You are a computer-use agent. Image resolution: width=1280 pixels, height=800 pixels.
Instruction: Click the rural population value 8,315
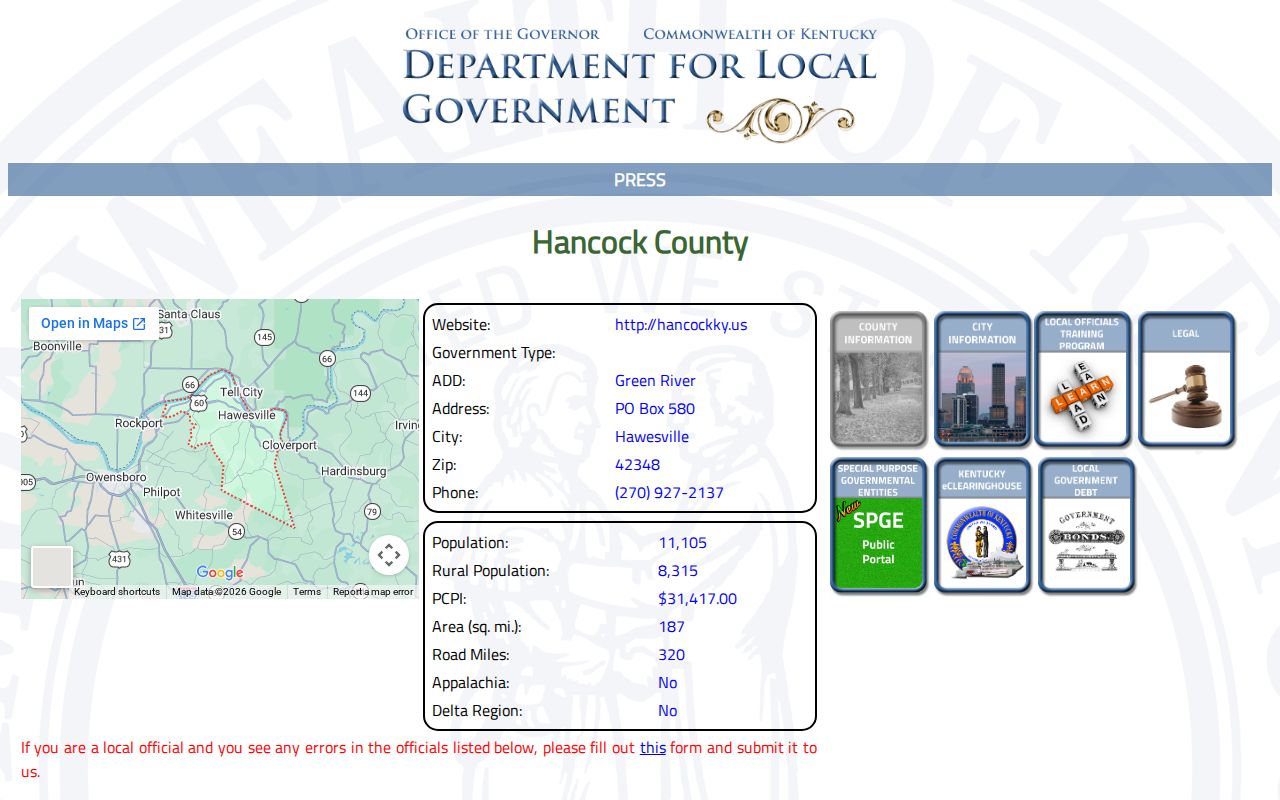(678, 571)
